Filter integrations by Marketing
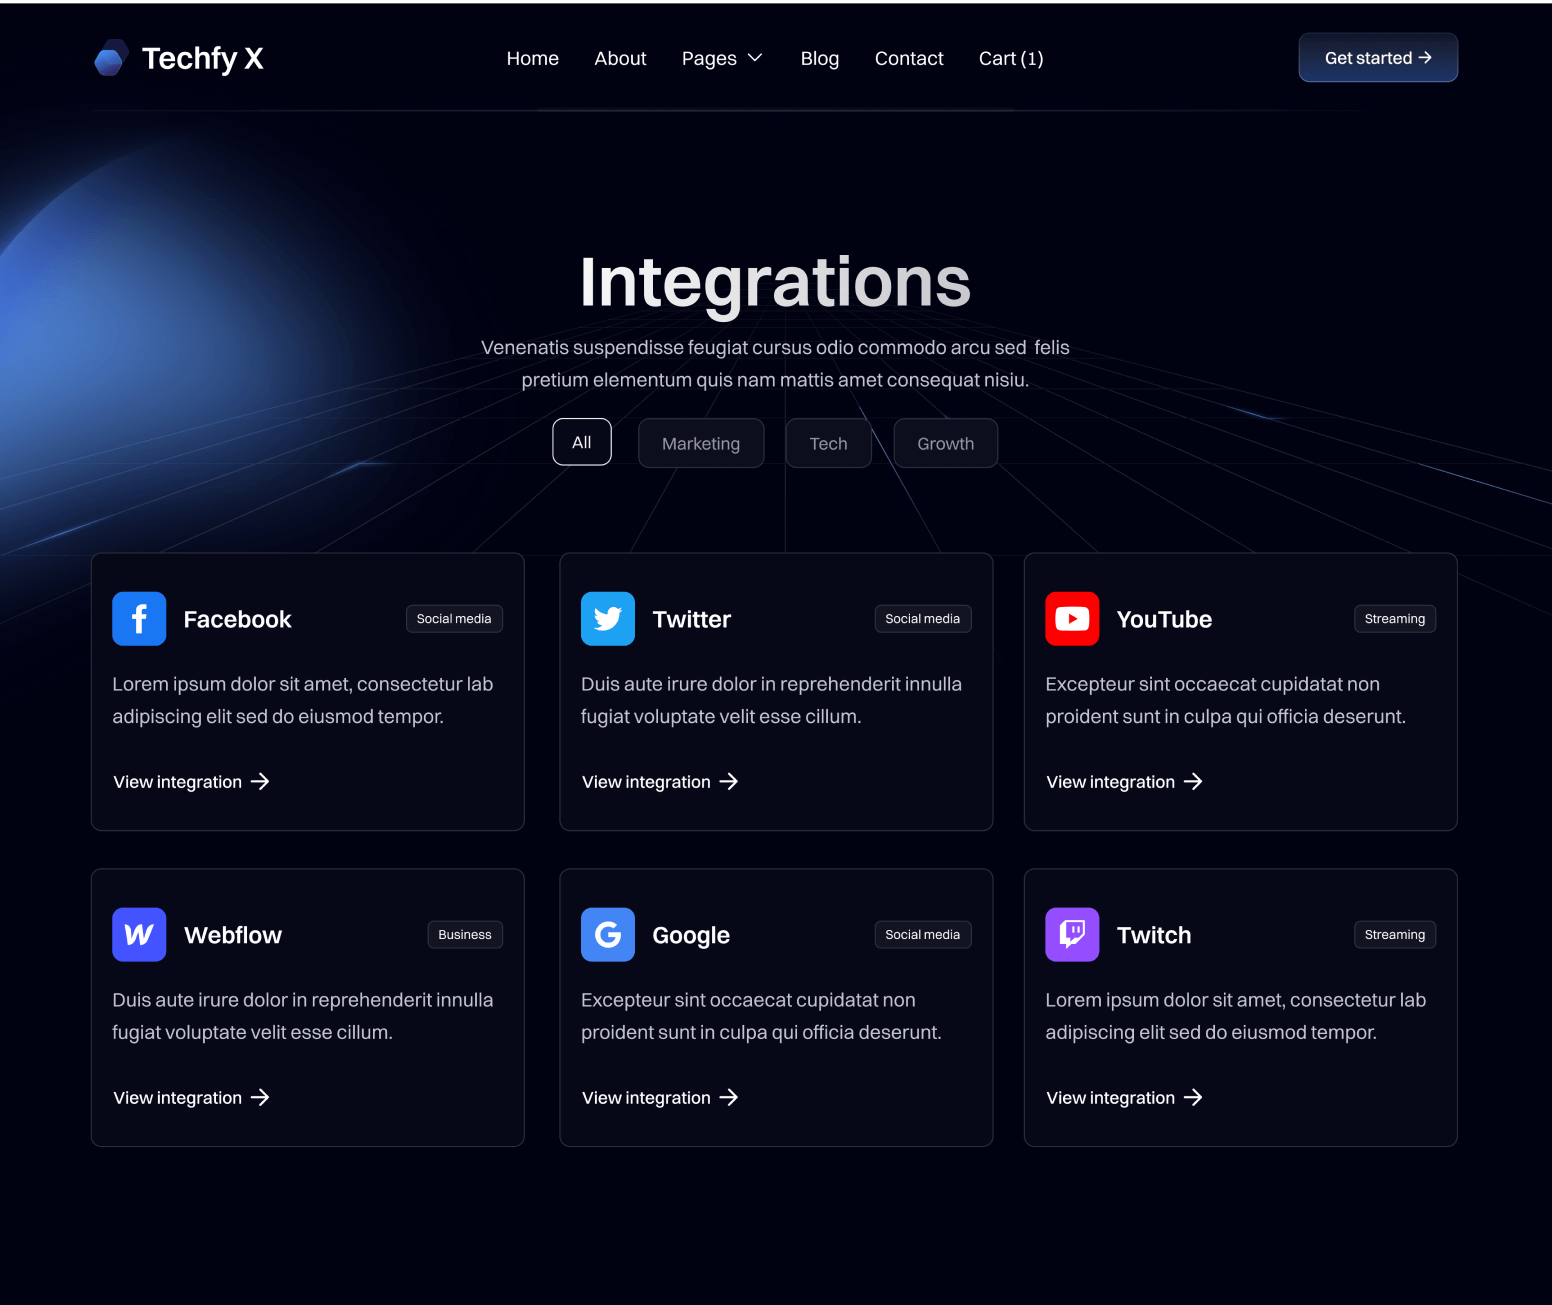 pyautogui.click(x=701, y=443)
